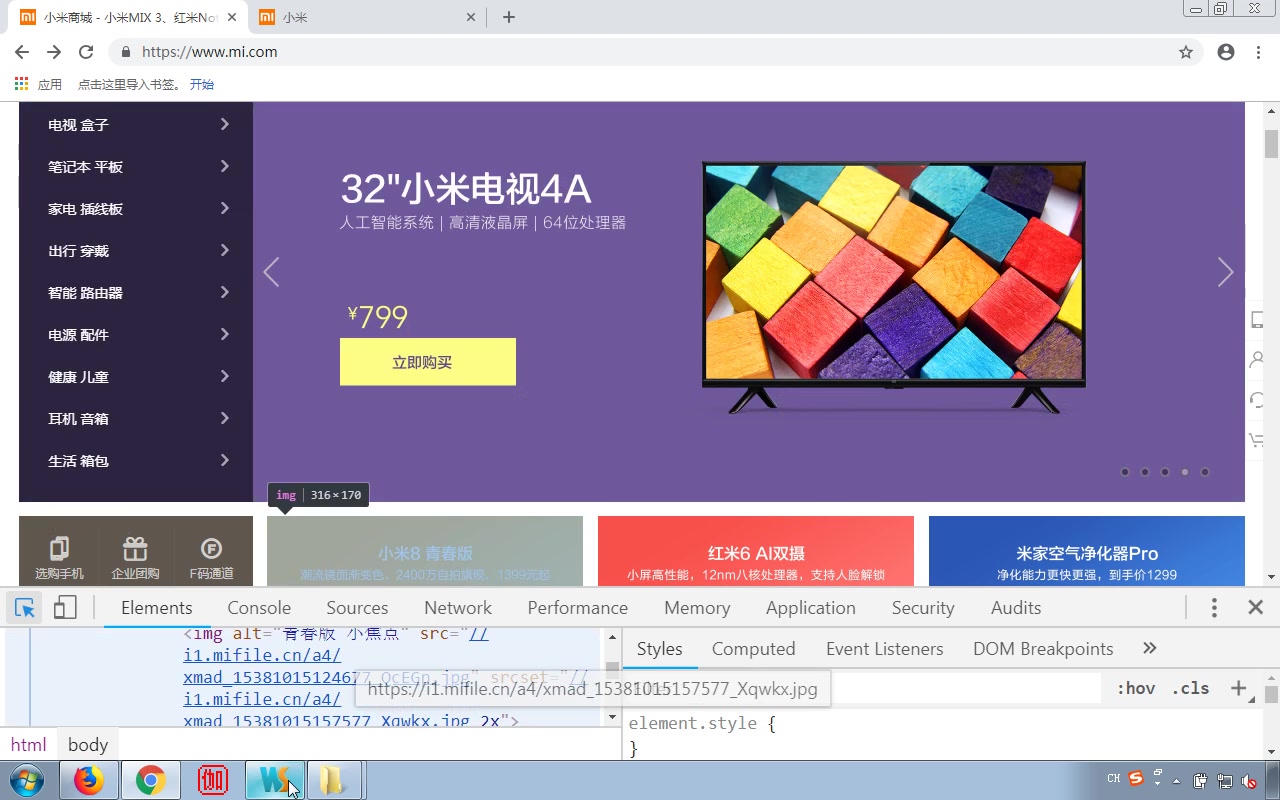Click the browser forward arrow
This screenshot has width=1280, height=800.
pyautogui.click(x=54, y=52)
